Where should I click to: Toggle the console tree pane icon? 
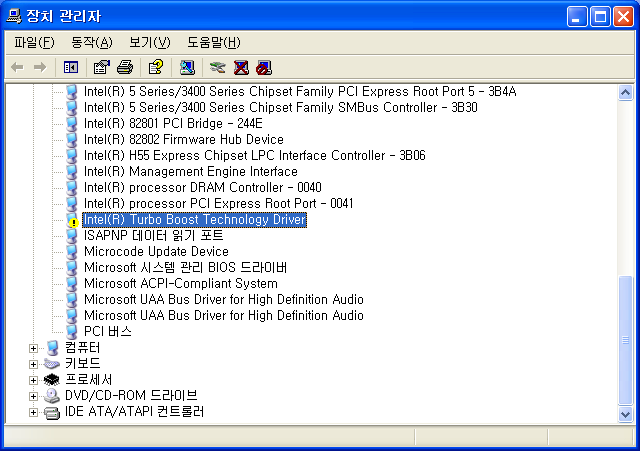pyautogui.click(x=71, y=67)
